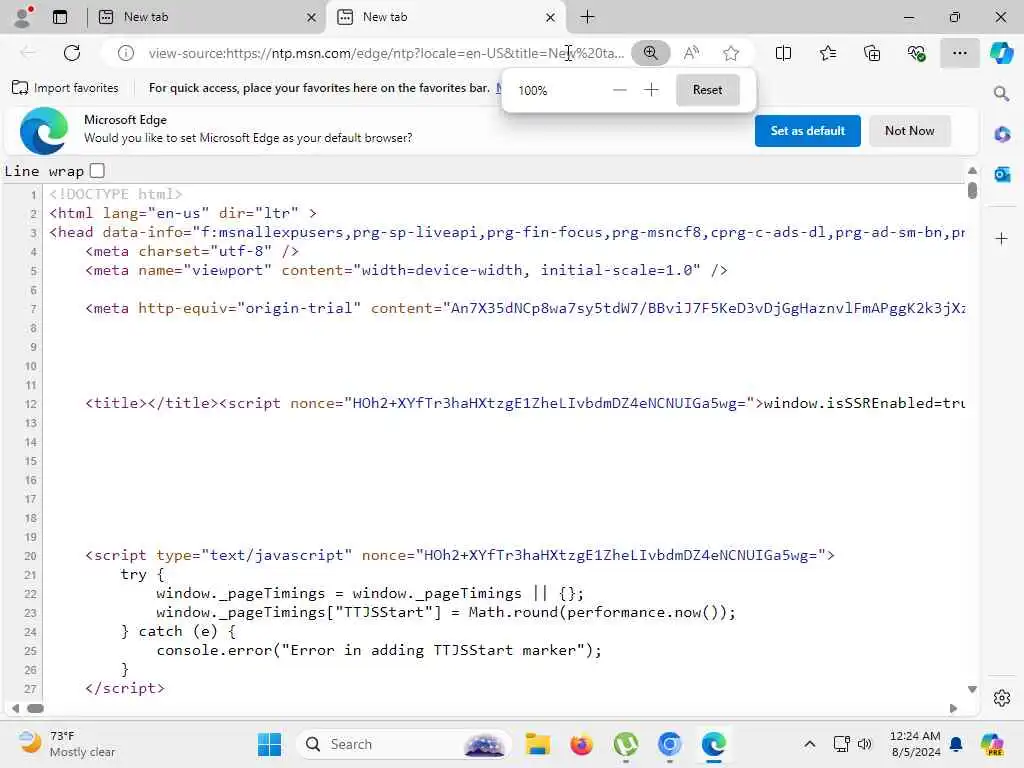Toggle the Line wrap checkbox
The image size is (1024, 768).
[x=97, y=171]
